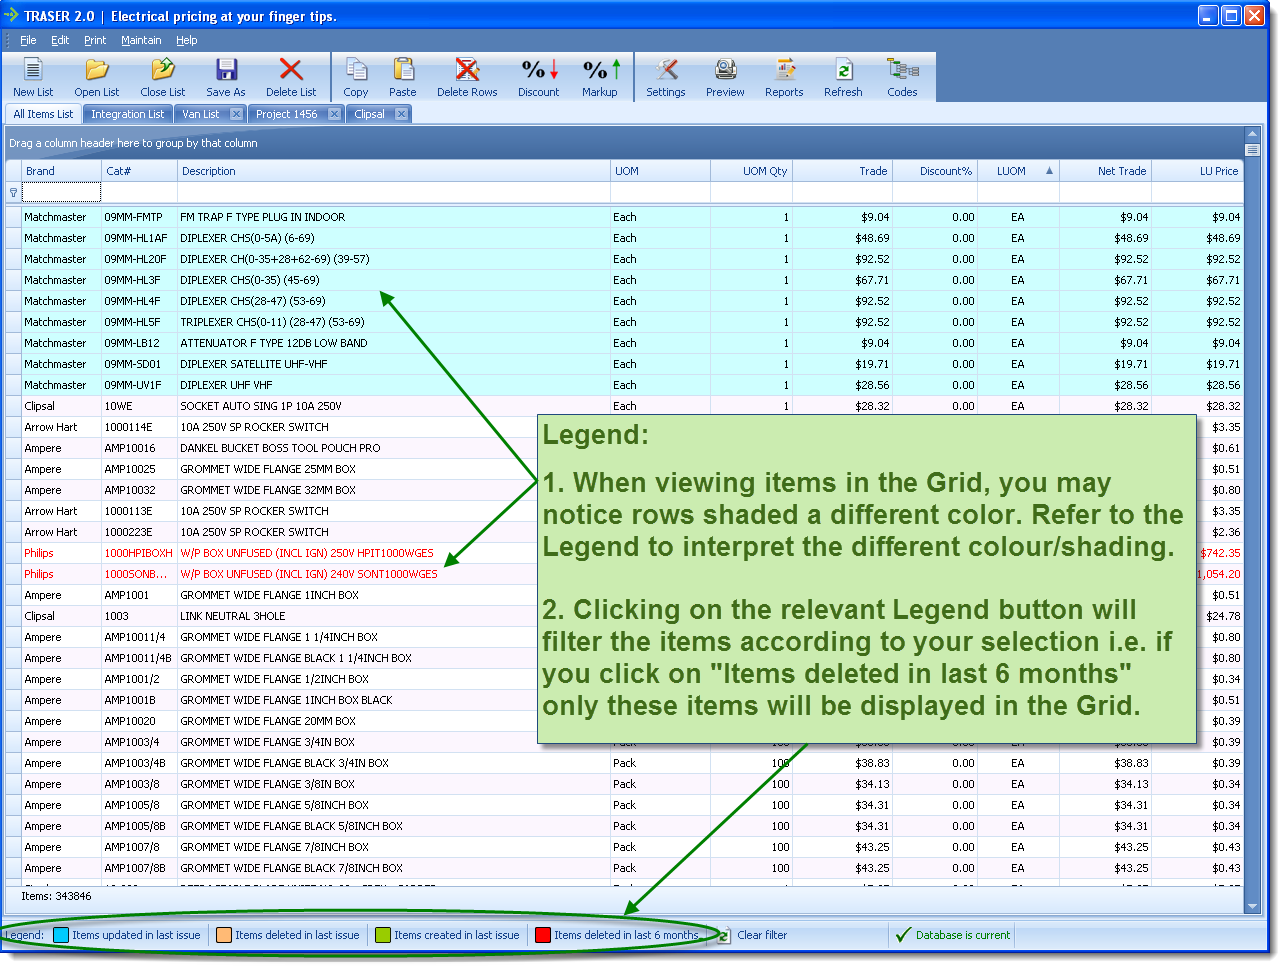Click the TRIPLEXER CHS(0-11) description cell
1285x968 pixels.
point(394,322)
